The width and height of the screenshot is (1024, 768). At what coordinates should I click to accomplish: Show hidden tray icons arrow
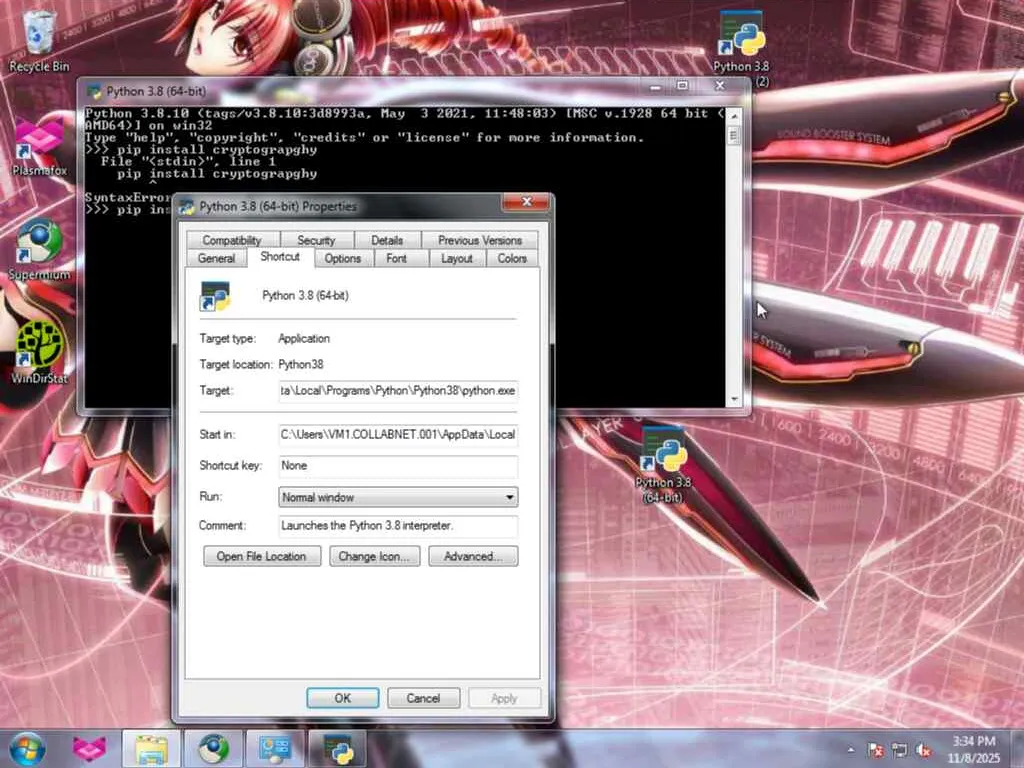[x=851, y=750]
